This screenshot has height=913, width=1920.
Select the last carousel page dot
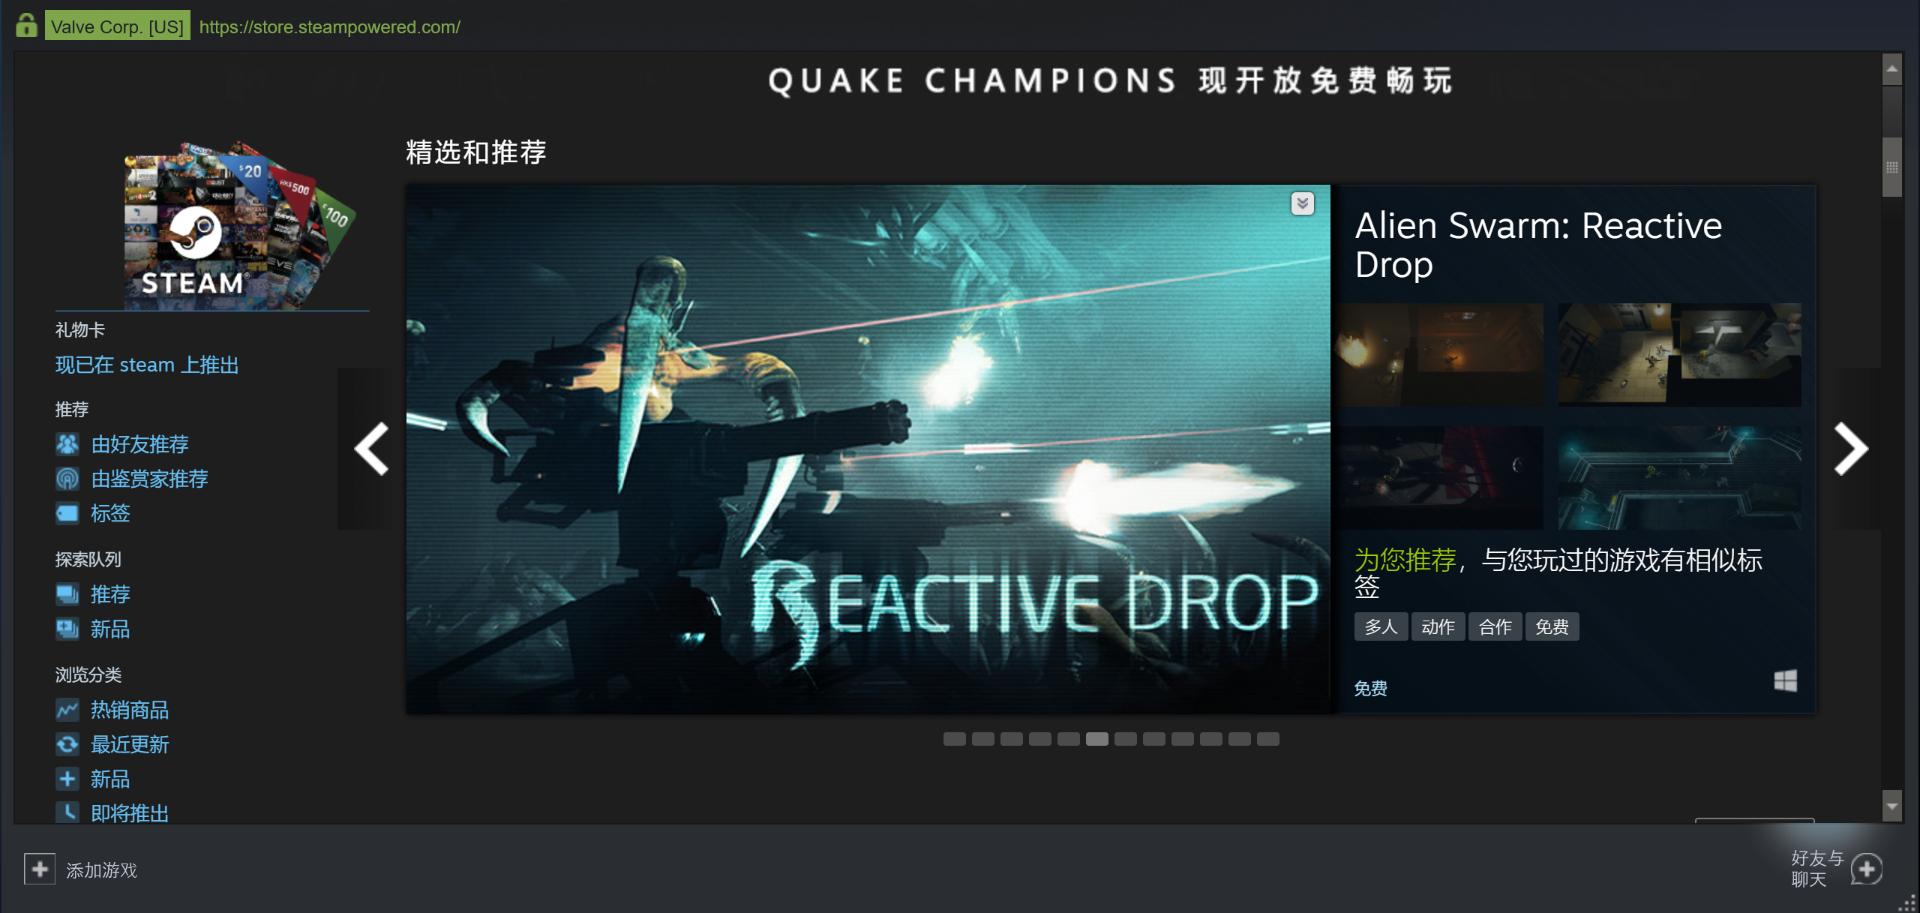point(1268,739)
